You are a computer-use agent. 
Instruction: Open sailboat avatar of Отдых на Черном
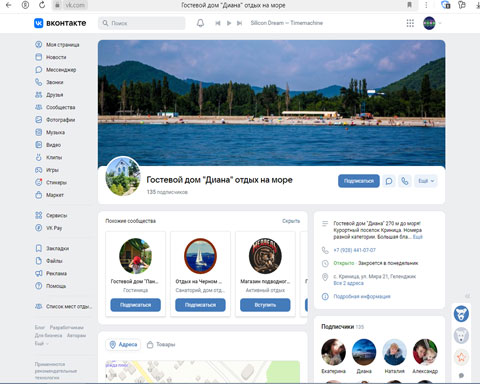pyautogui.click(x=200, y=256)
